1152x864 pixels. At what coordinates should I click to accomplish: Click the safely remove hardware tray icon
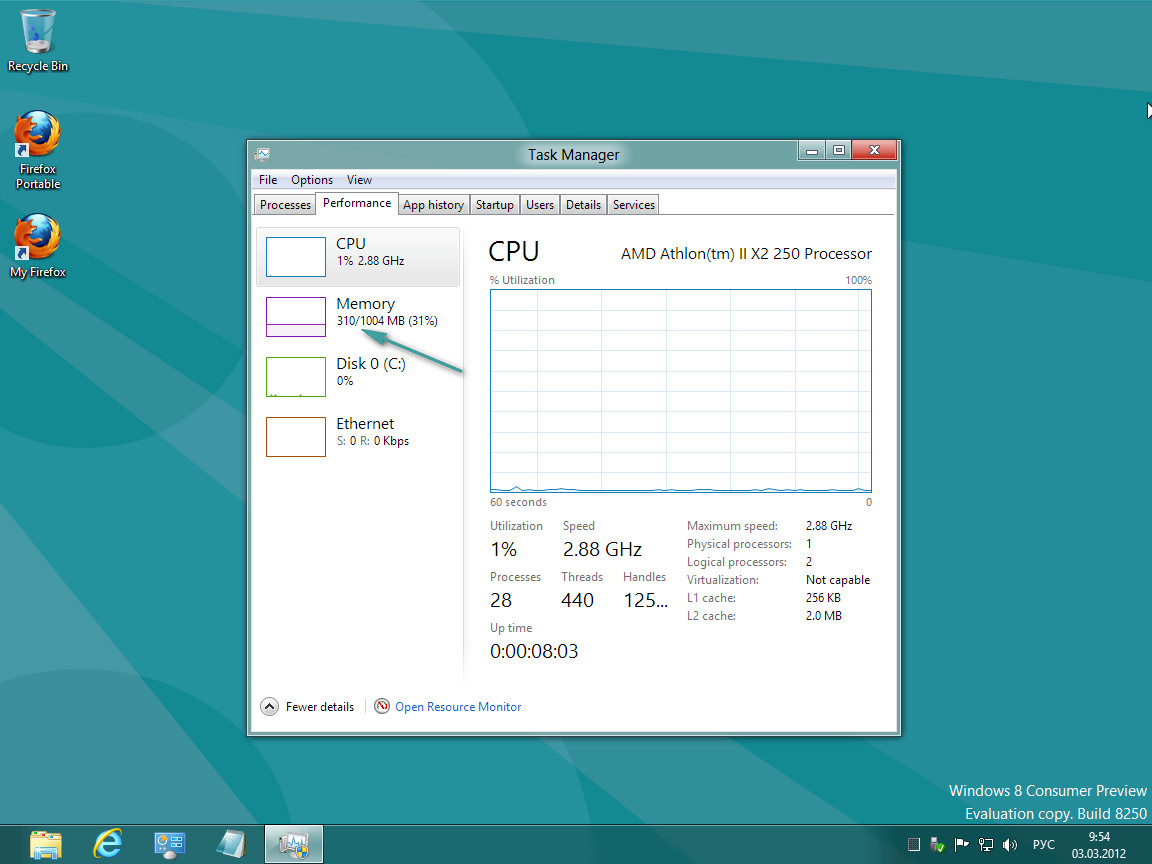click(937, 844)
